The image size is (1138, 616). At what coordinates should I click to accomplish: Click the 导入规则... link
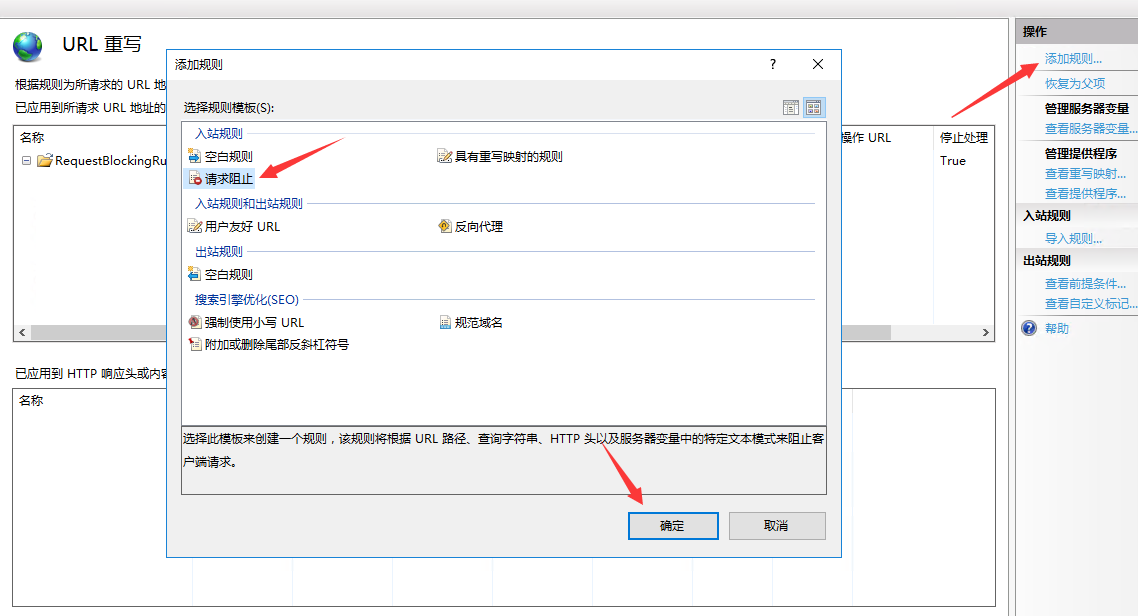coord(1073,239)
